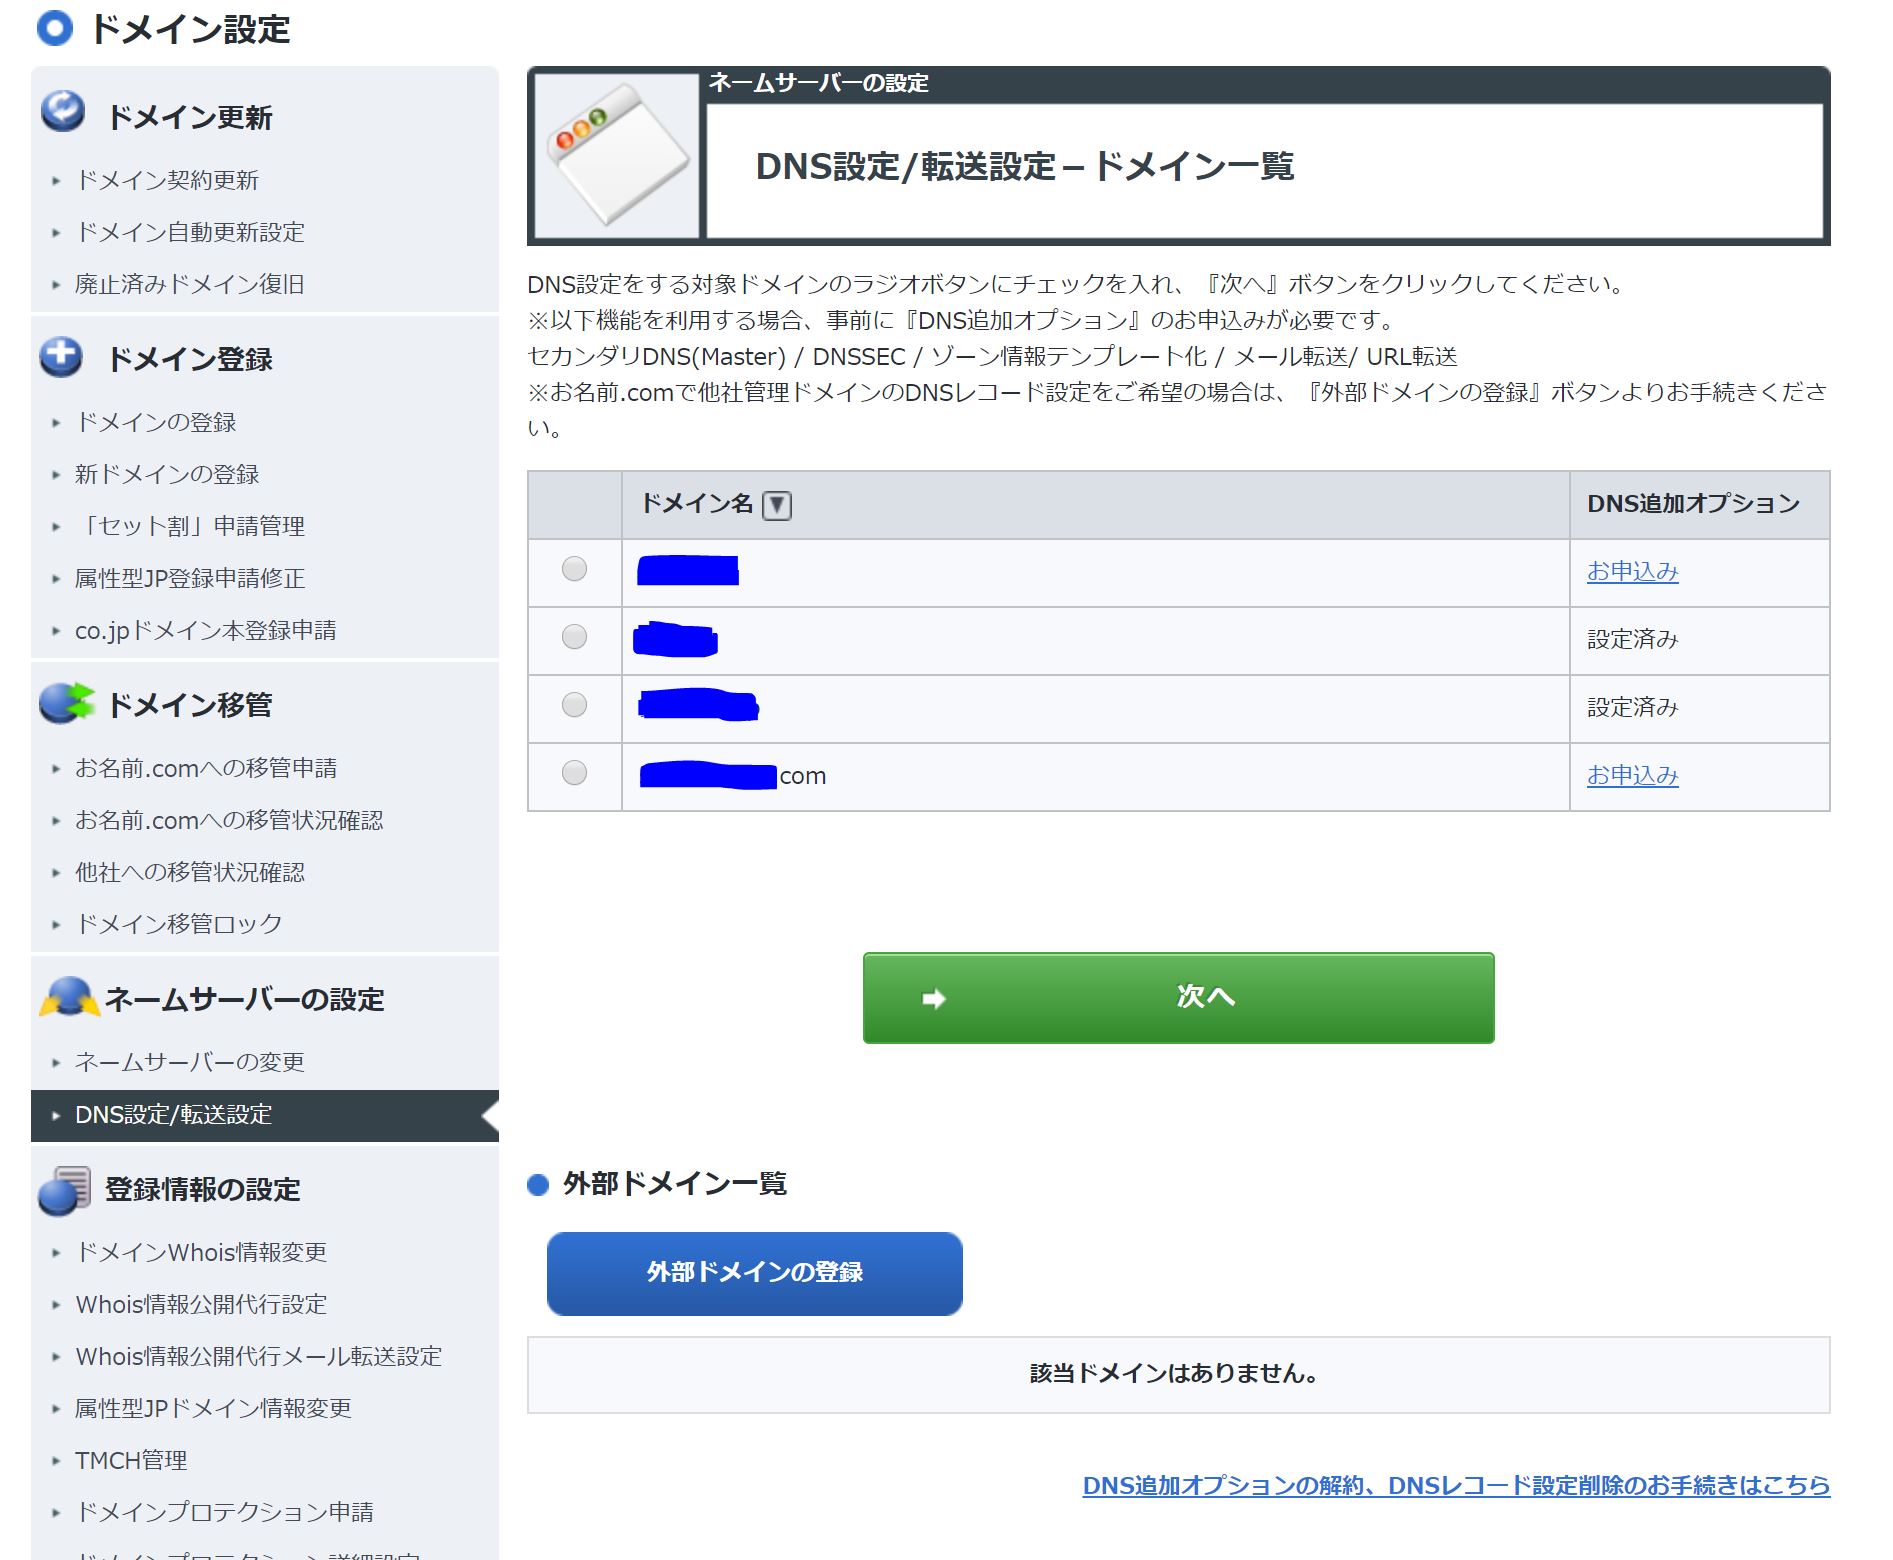Image resolution: width=1893 pixels, height=1560 pixels.
Task: Choose the radio button for .com domain
Action: coord(574,773)
